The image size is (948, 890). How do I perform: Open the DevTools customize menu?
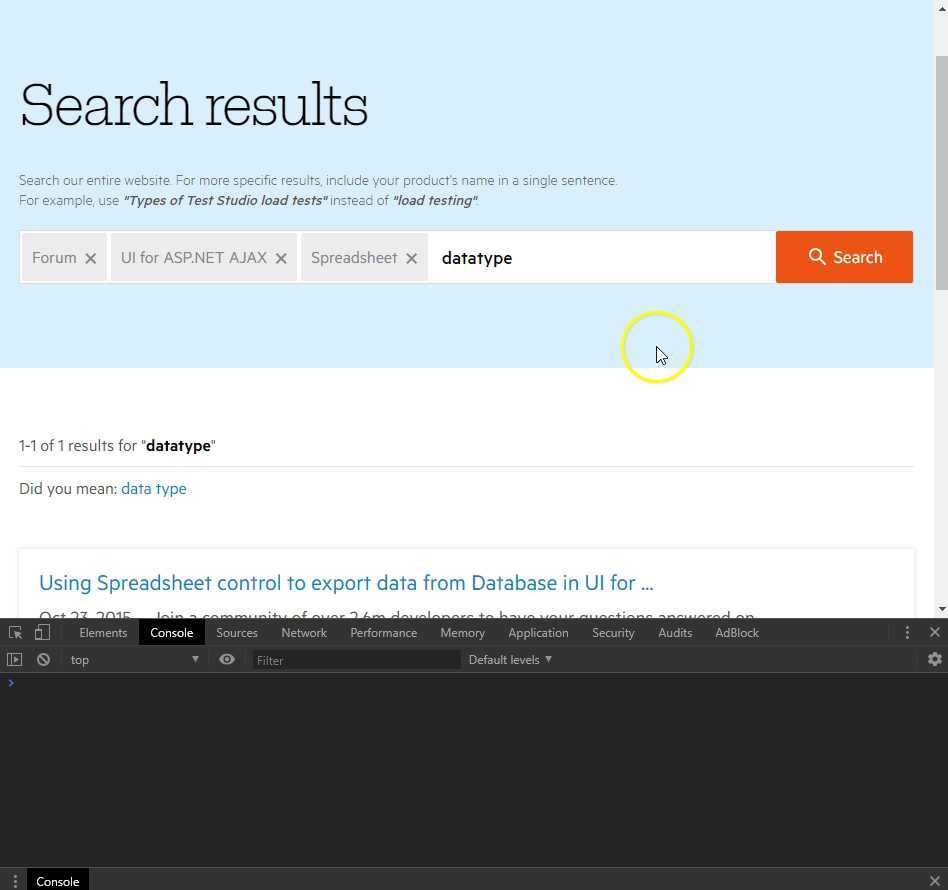point(907,632)
